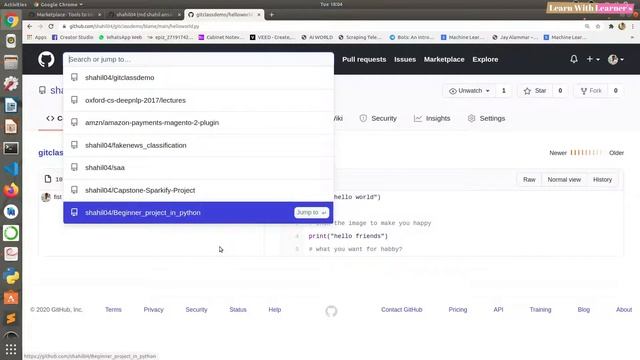
Task: Click the repo icon beside shahil04/saa
Action: coord(74,167)
